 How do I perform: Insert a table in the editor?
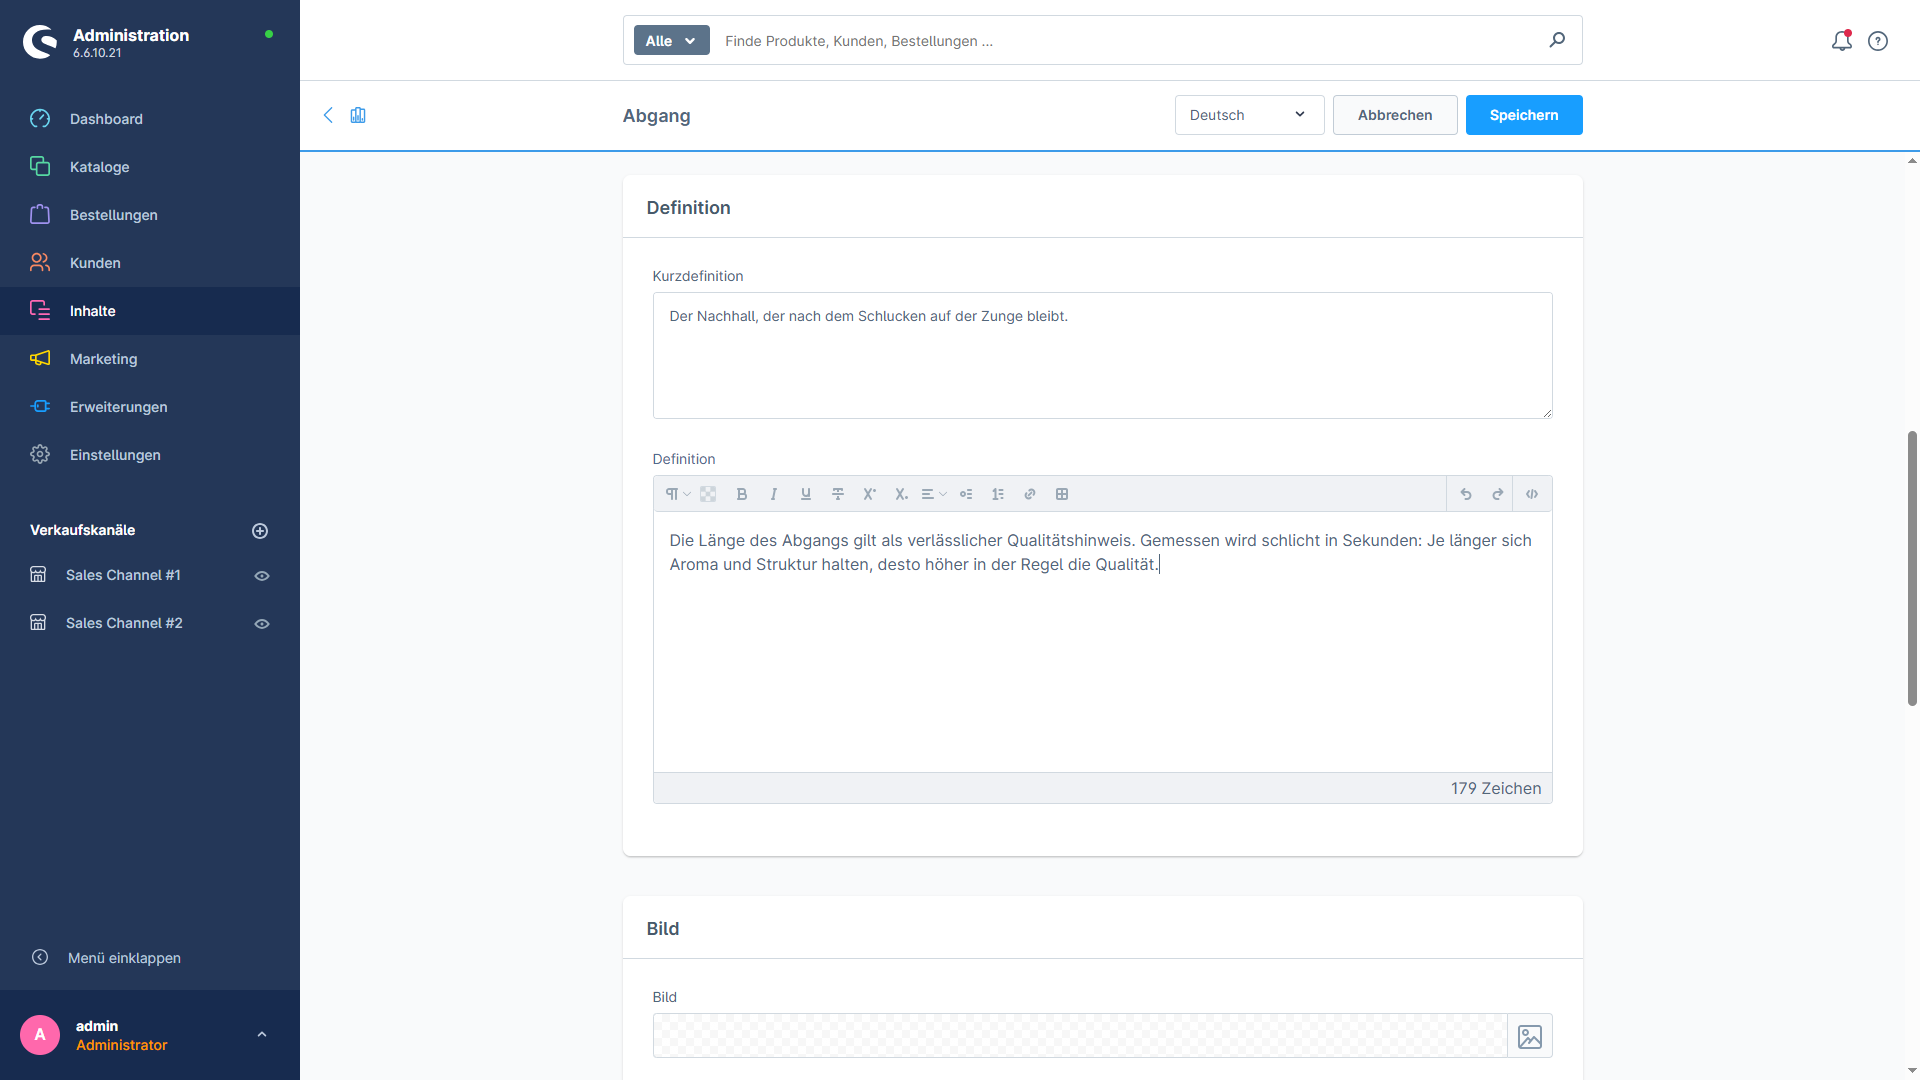tap(1062, 494)
